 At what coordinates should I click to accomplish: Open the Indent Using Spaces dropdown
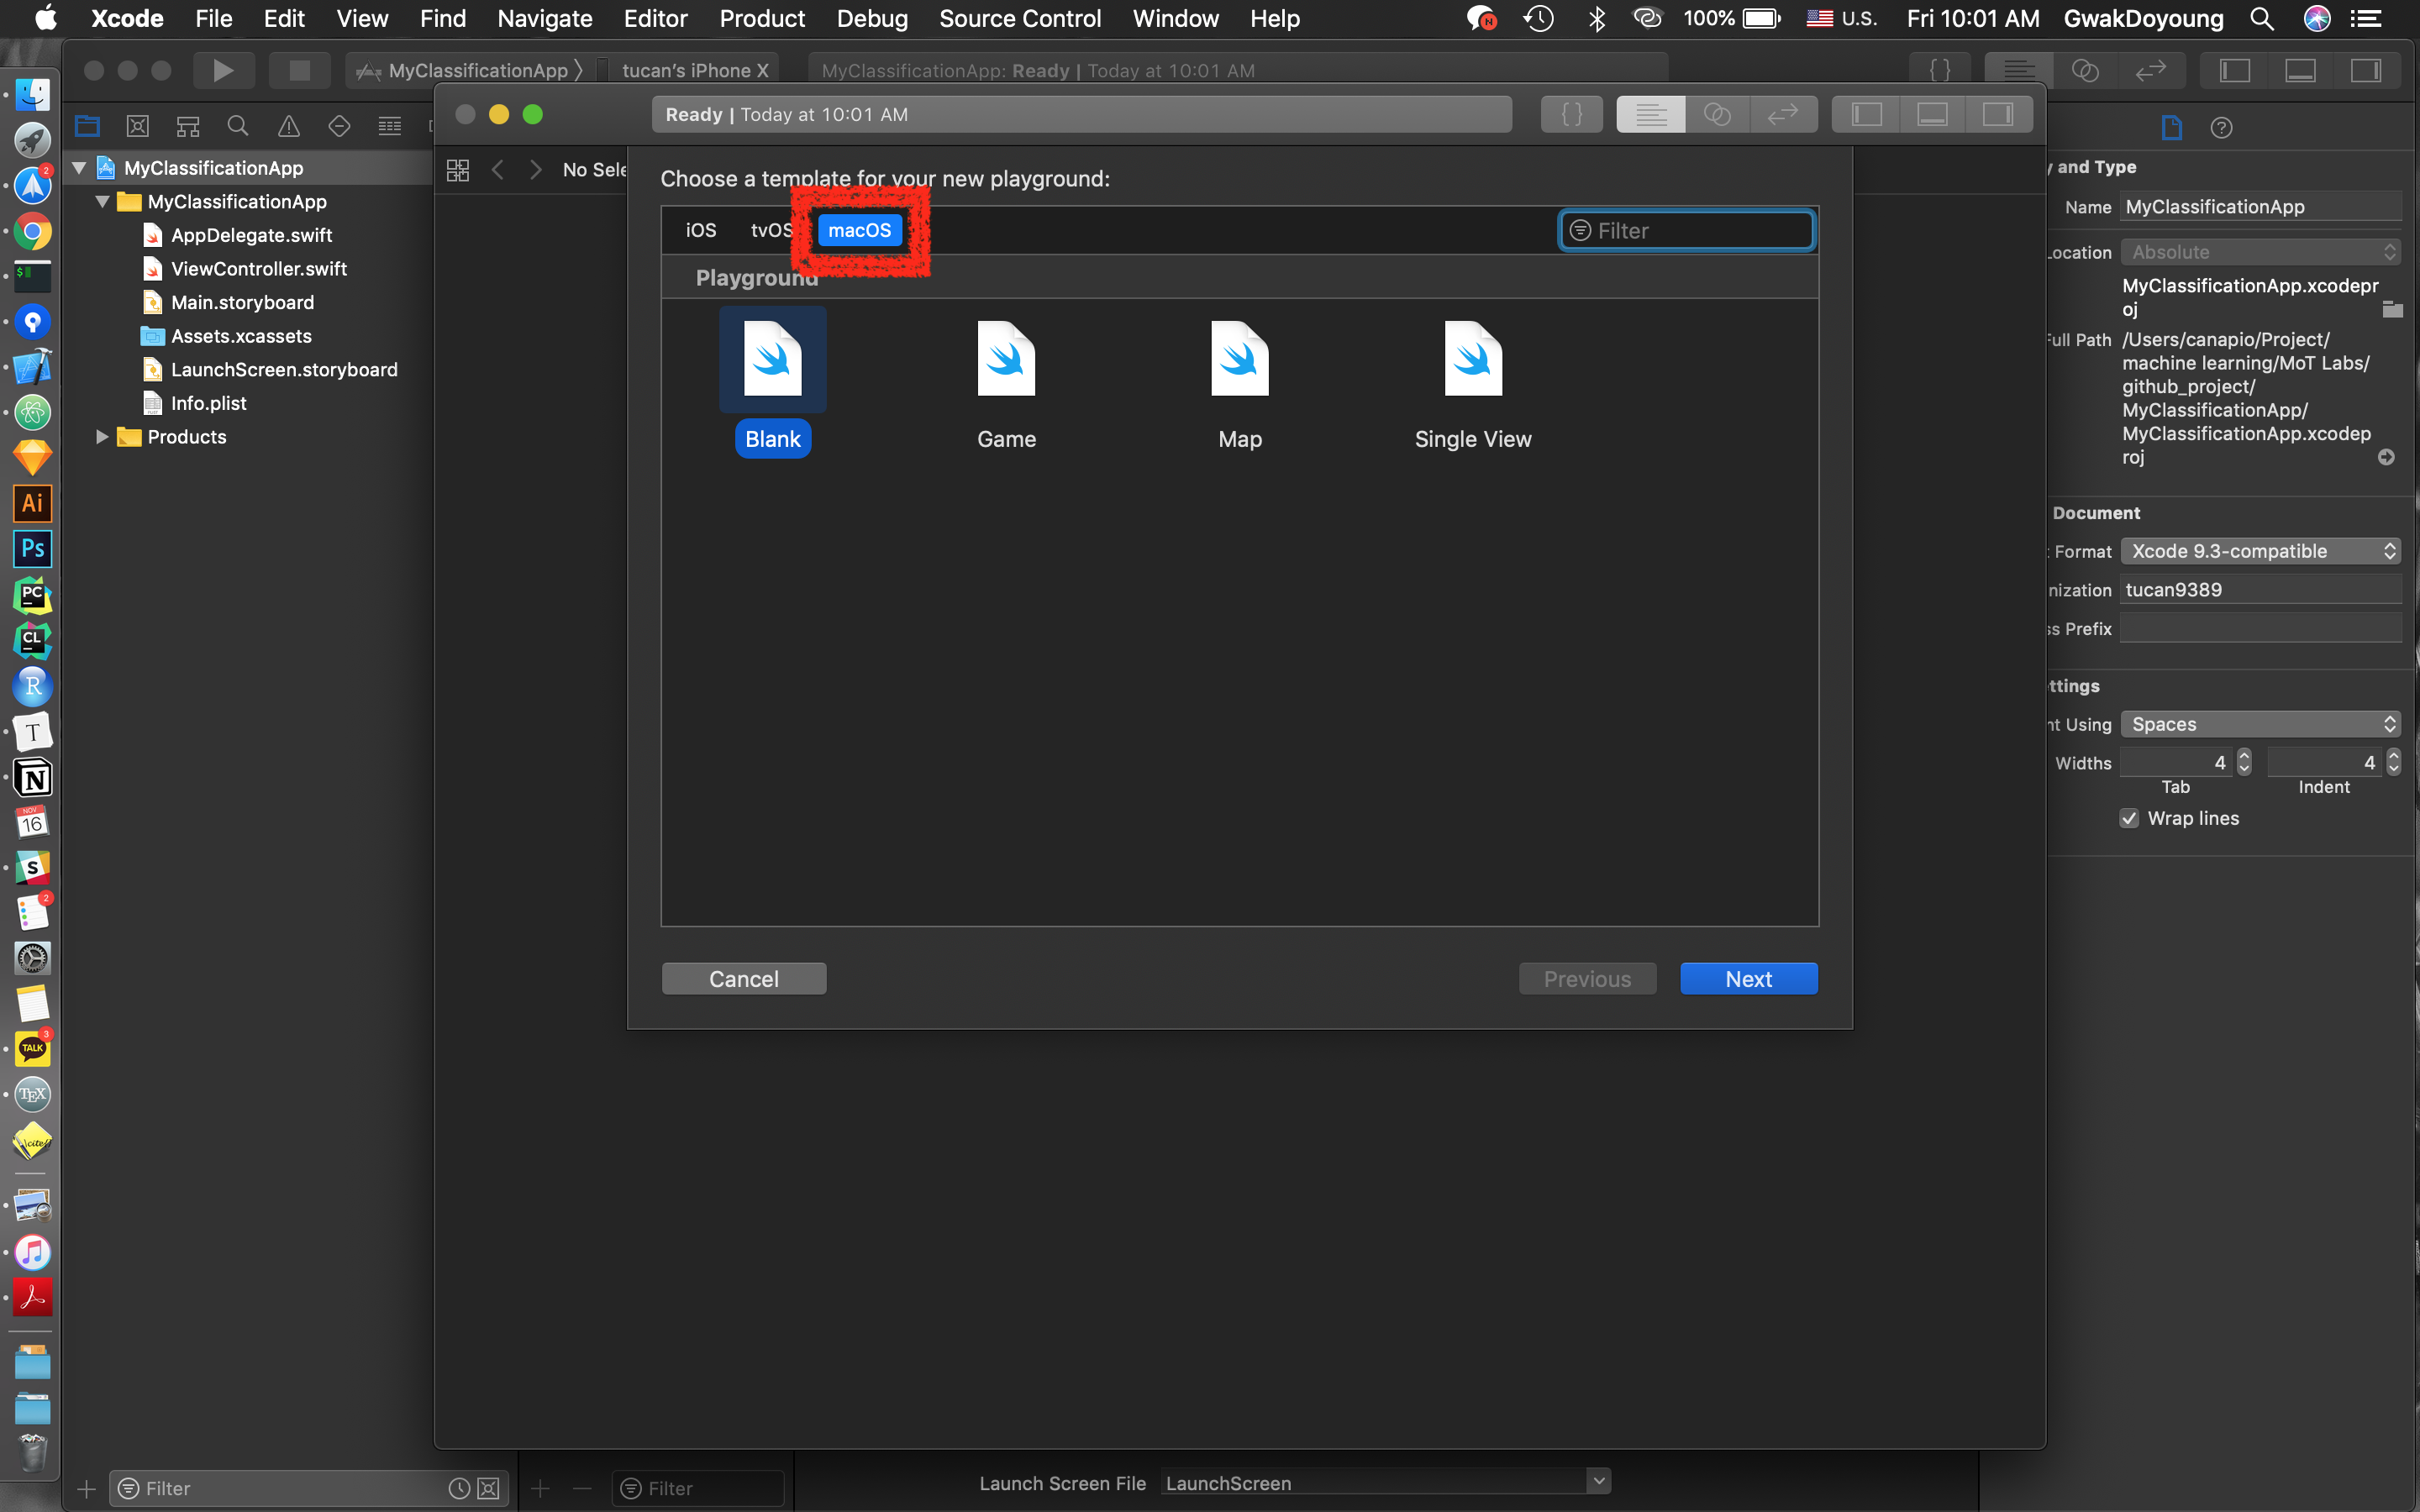tap(2259, 724)
